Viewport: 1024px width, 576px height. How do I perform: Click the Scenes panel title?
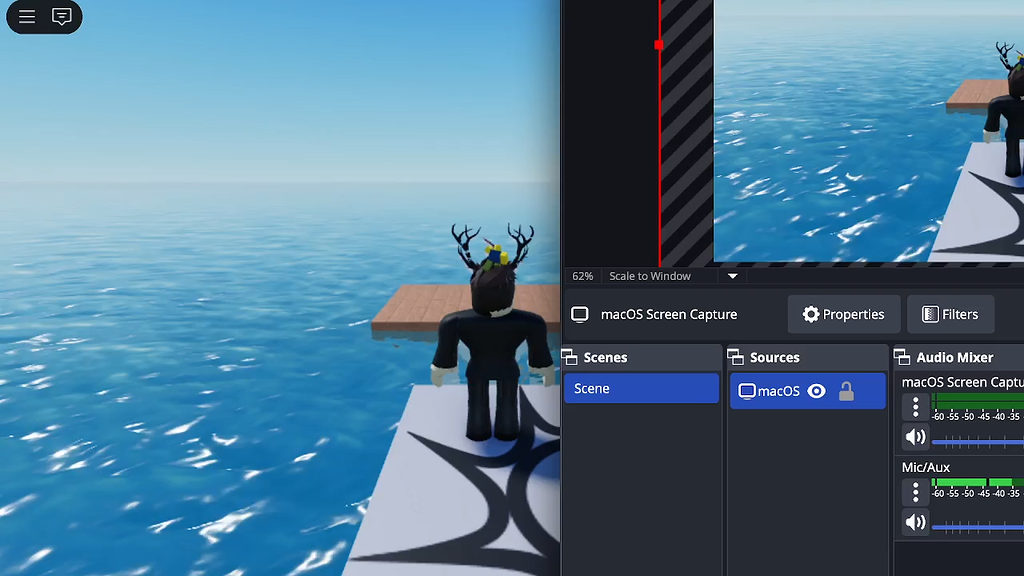tap(605, 357)
